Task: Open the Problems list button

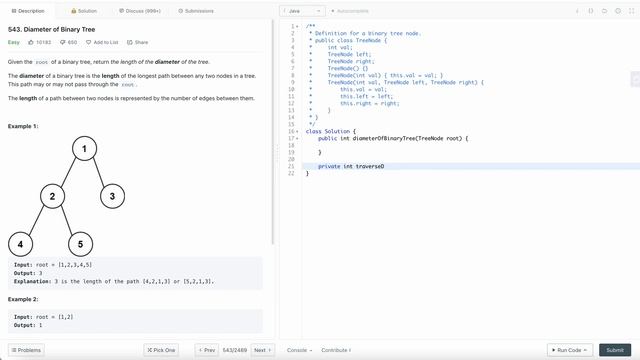Action: coord(27,350)
